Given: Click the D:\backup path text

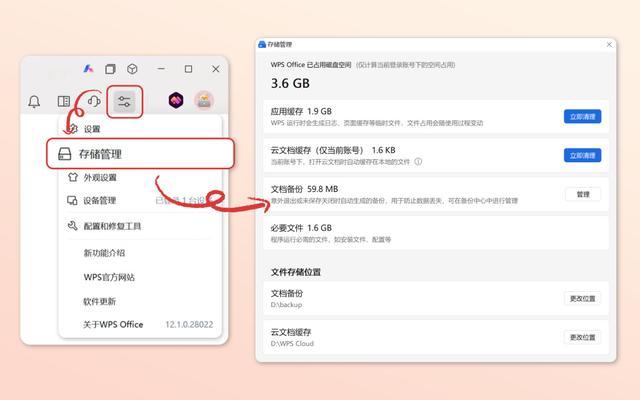Looking at the screenshot, I should [287, 304].
